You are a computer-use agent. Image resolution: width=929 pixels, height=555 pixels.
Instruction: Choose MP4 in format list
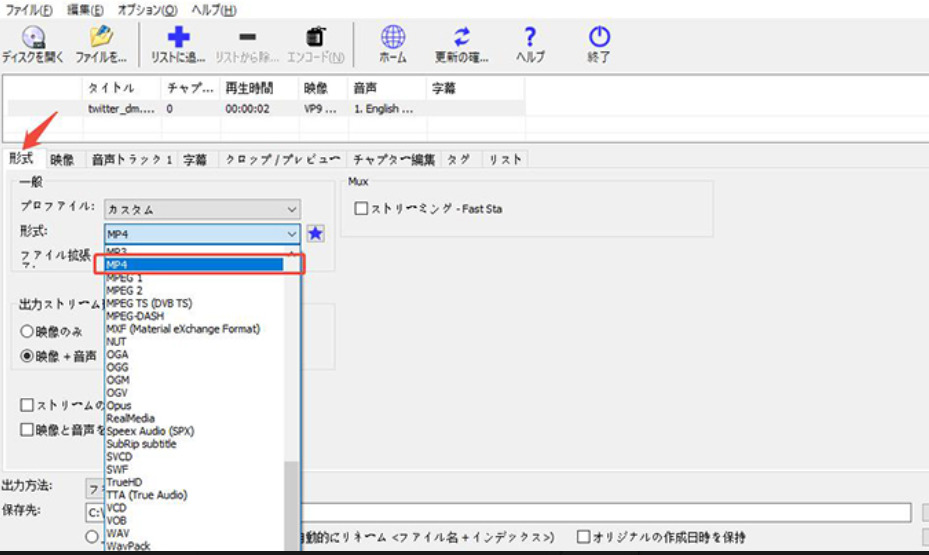coord(194,265)
